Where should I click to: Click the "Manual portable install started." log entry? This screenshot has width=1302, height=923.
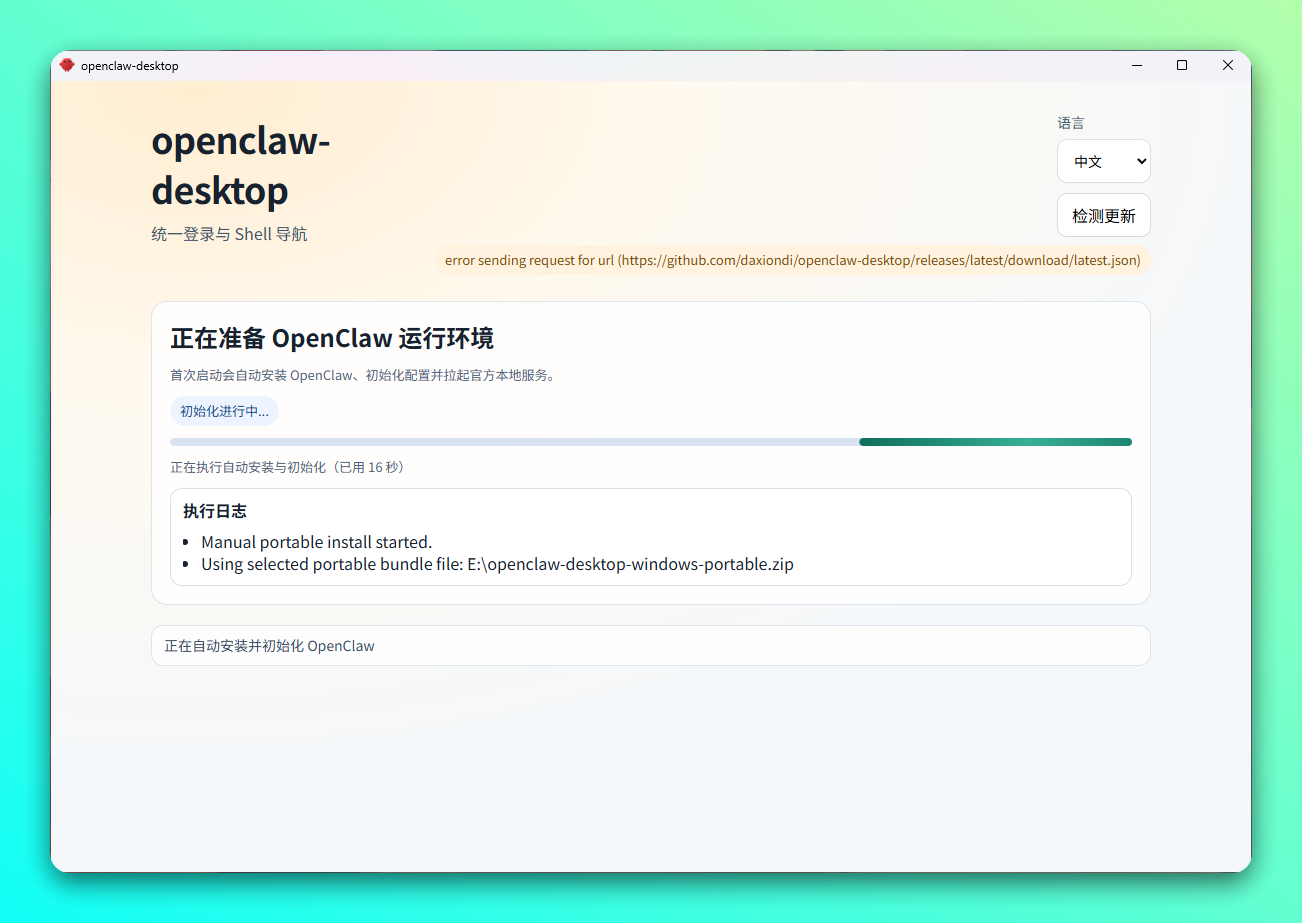click(x=316, y=542)
